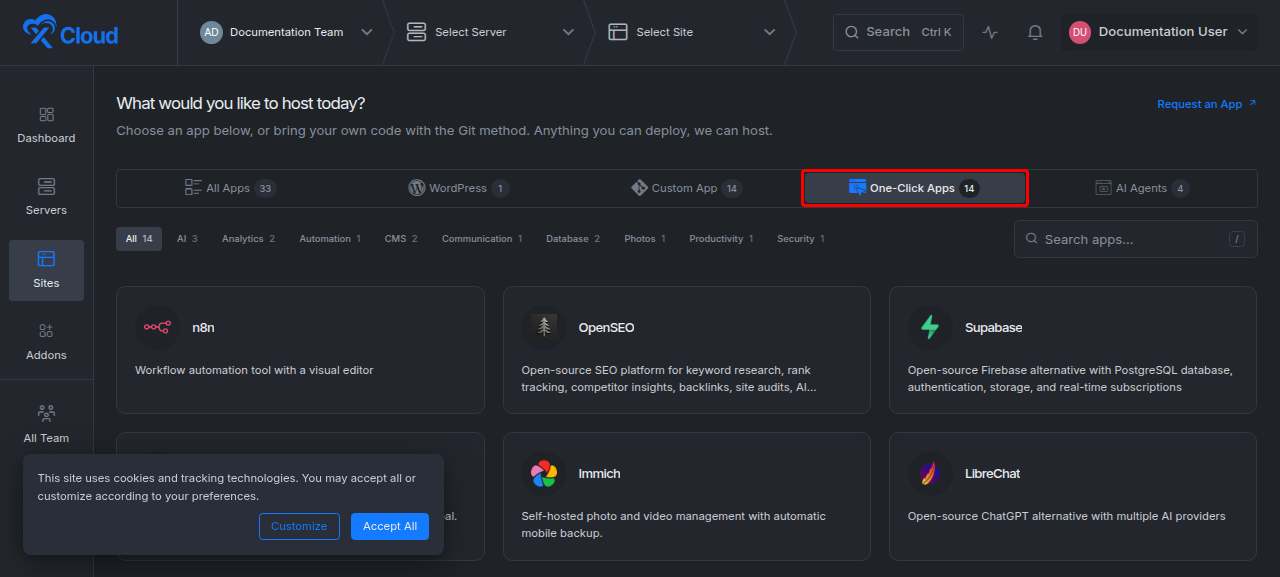Filter apps by Database category

[x=573, y=239]
